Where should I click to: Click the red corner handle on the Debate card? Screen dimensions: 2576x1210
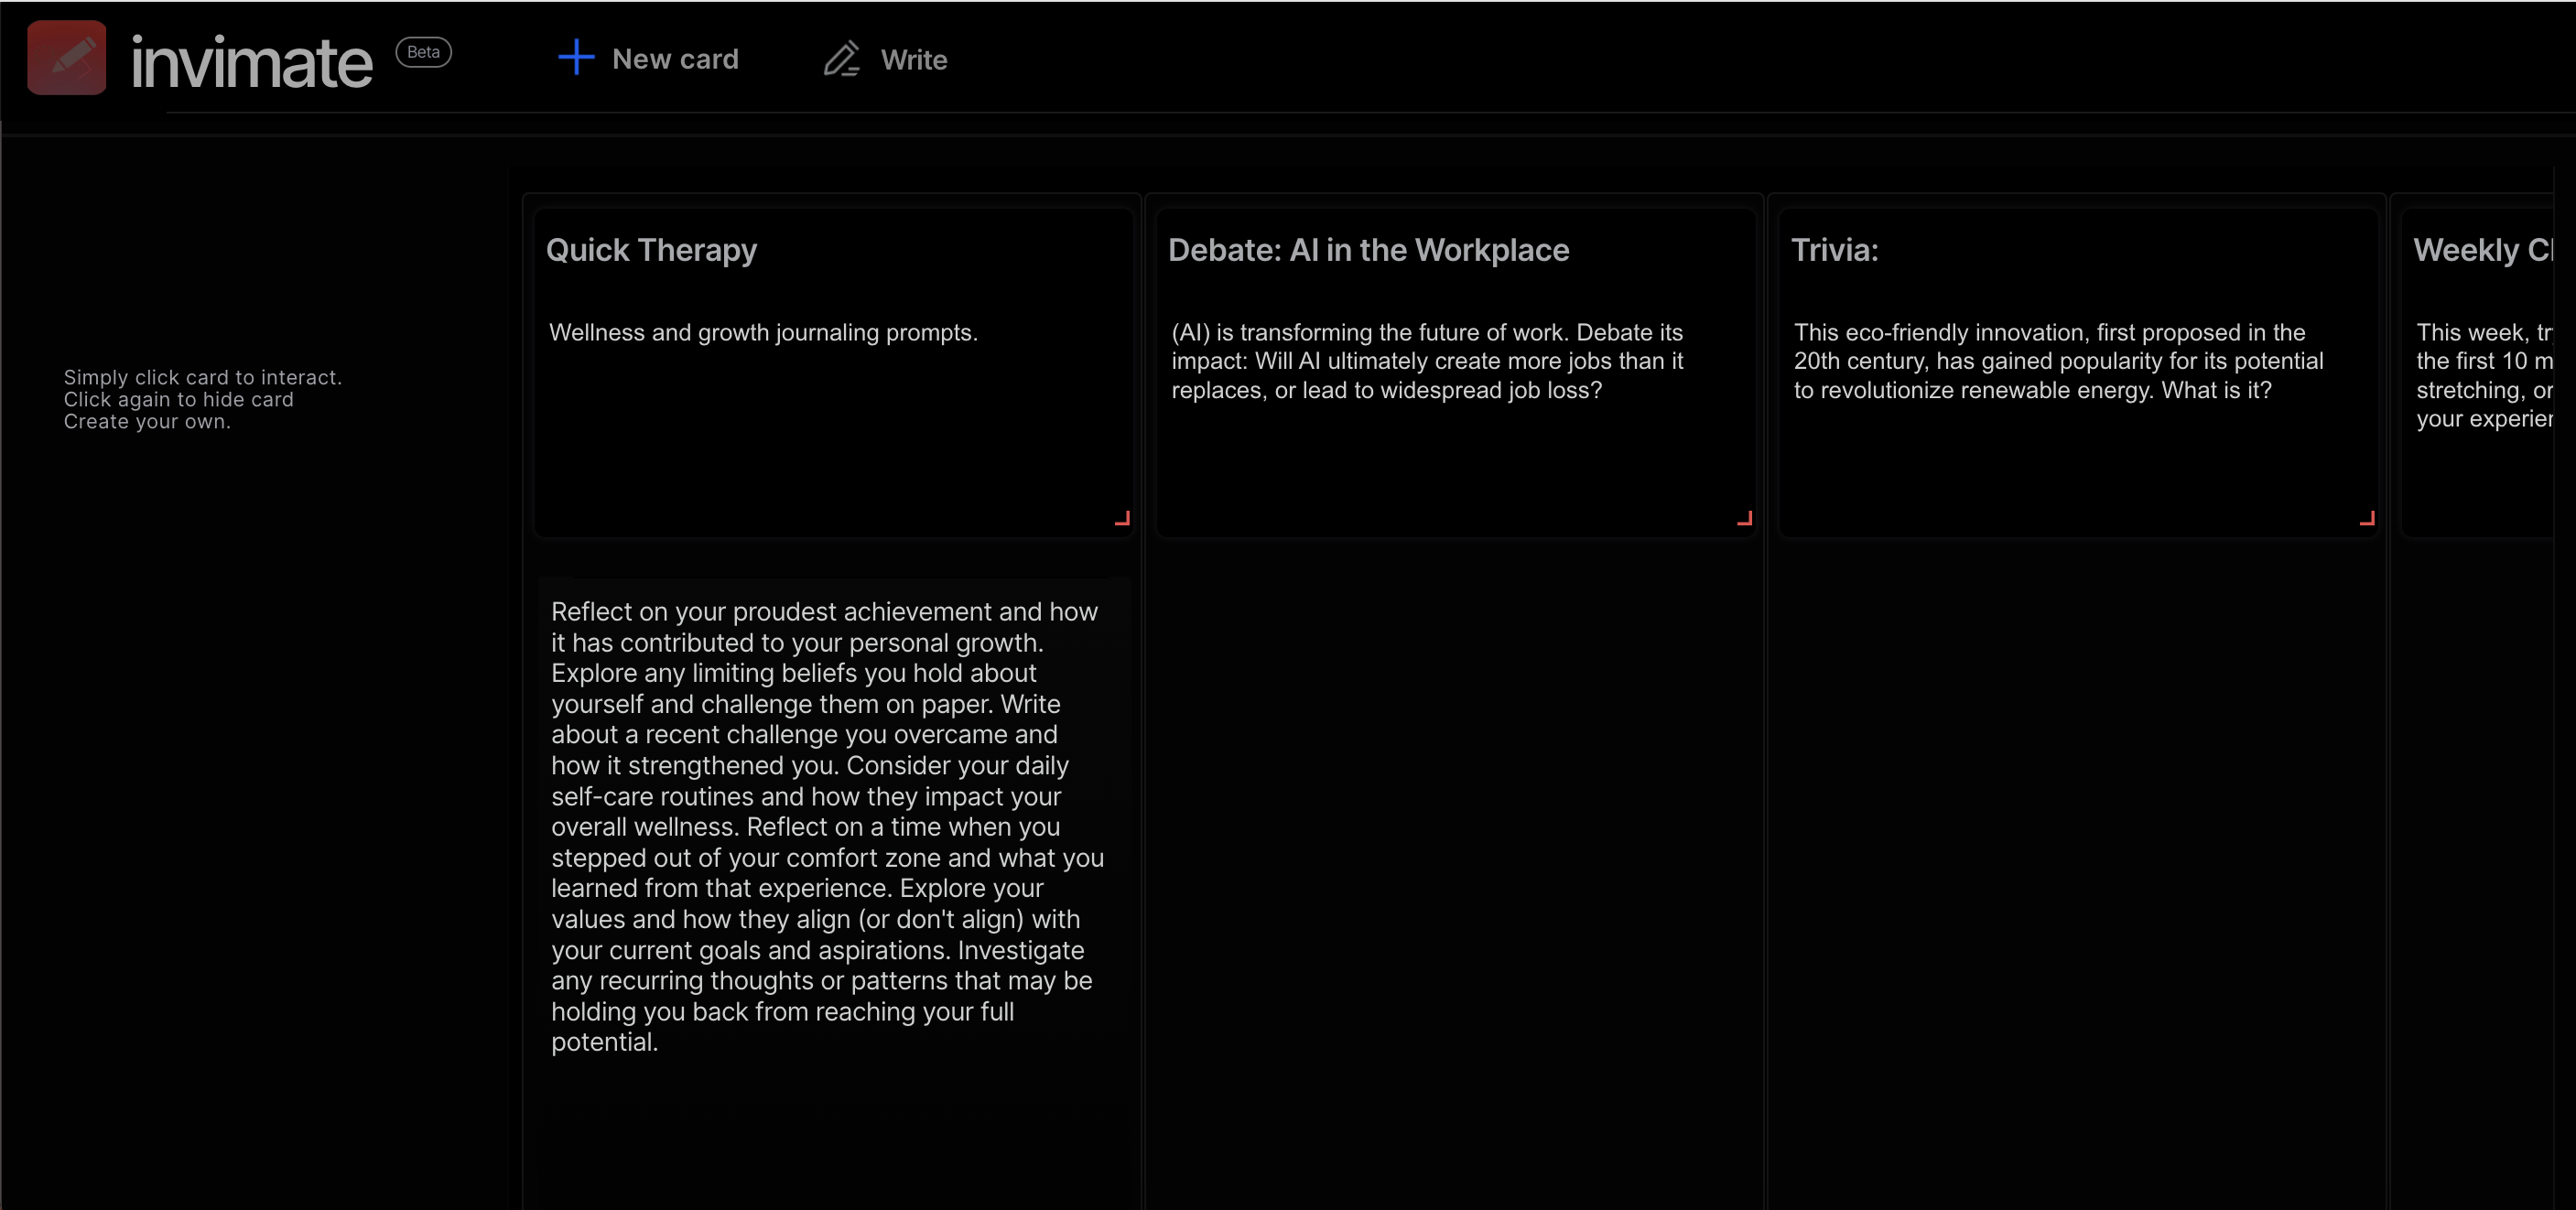(1744, 518)
